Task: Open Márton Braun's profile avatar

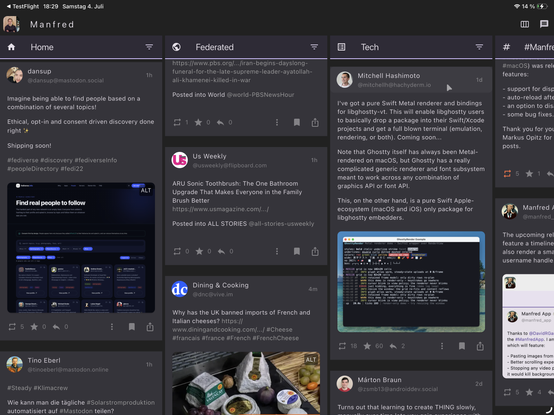Action: (x=344, y=384)
